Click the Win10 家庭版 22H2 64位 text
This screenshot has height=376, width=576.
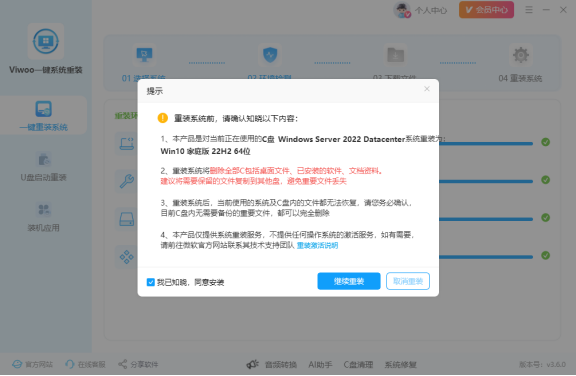point(205,151)
